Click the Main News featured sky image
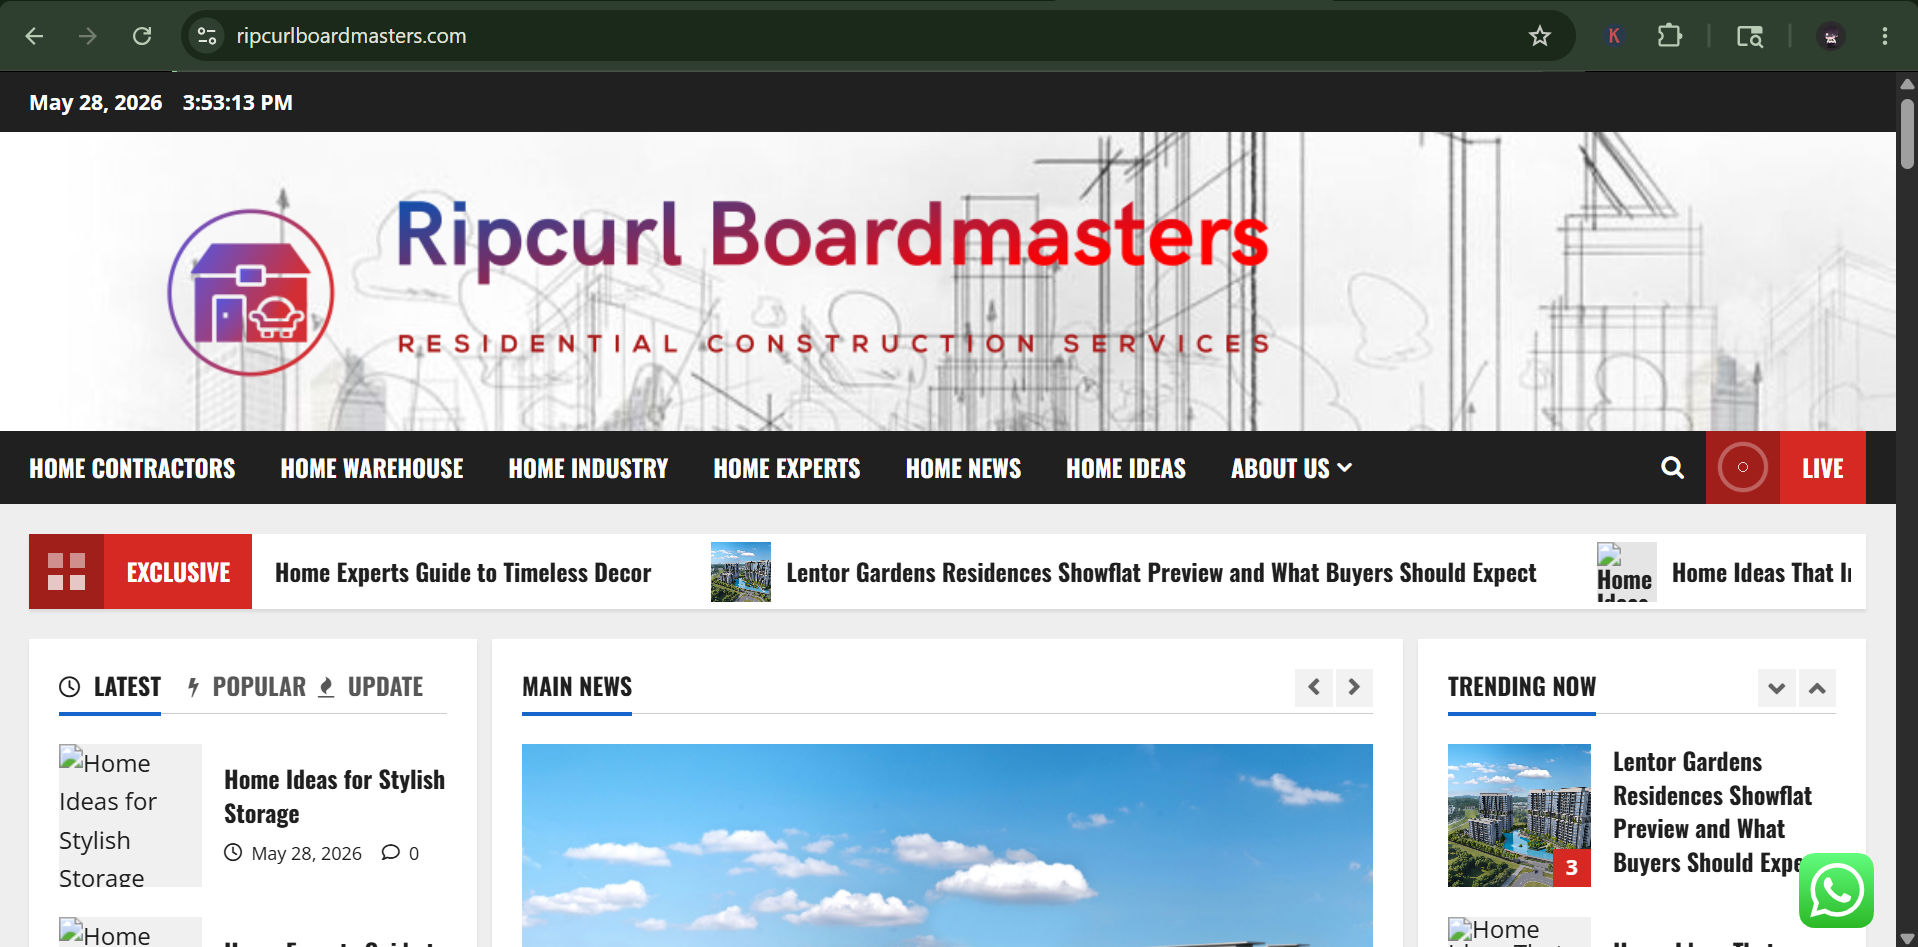 click(947, 845)
